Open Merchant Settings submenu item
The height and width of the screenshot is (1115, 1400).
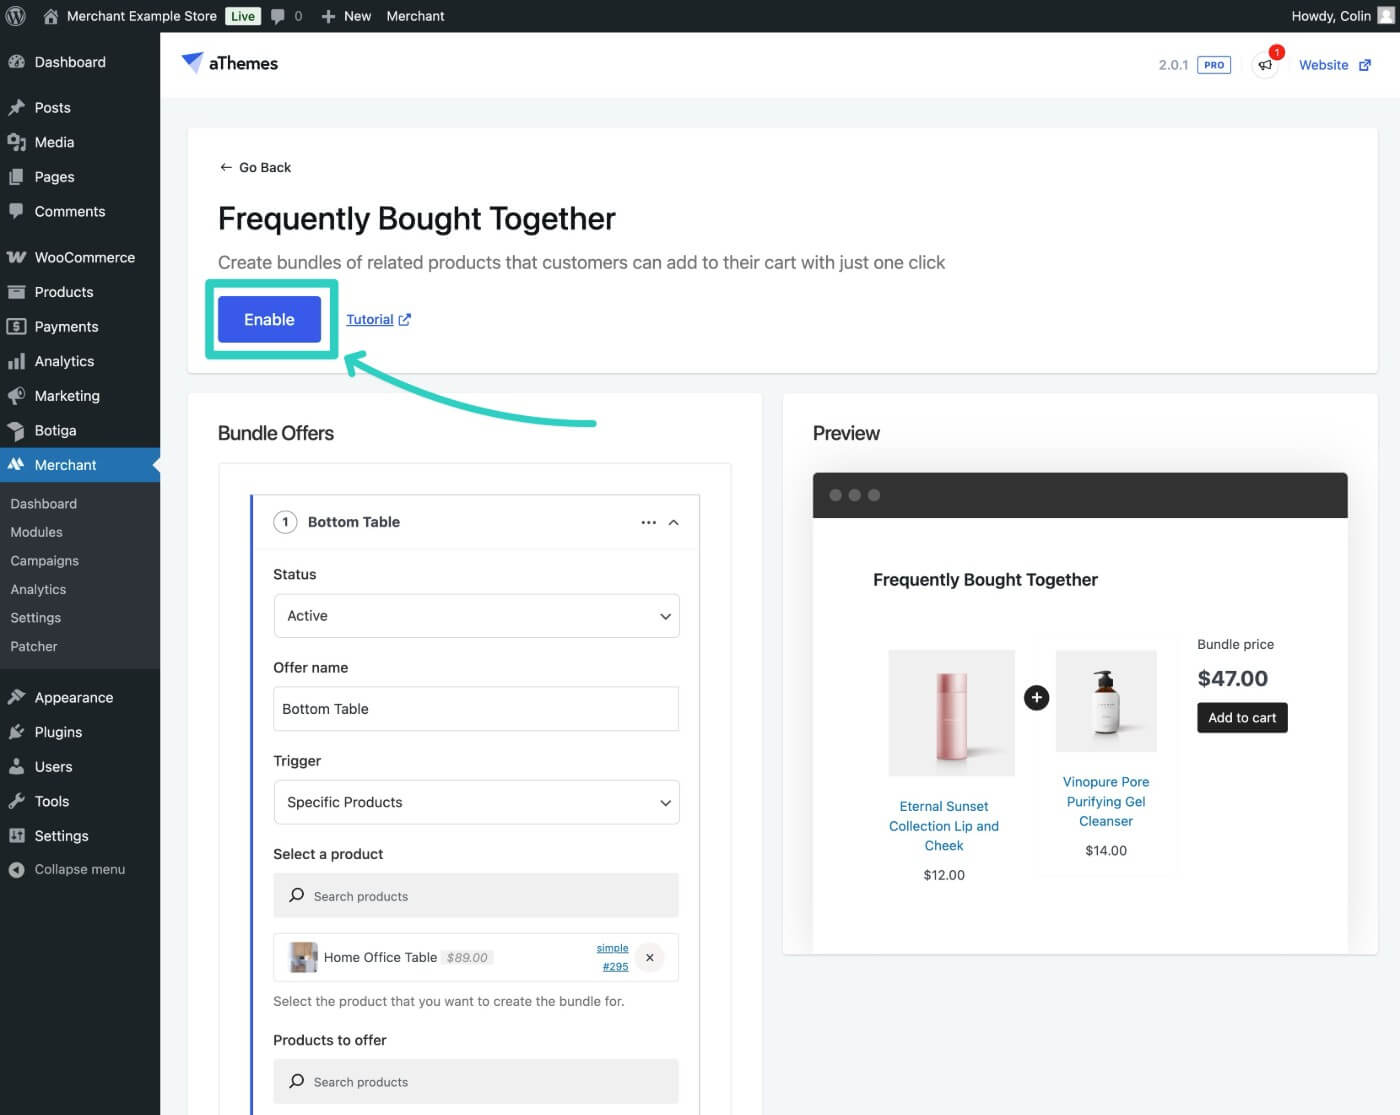click(35, 618)
